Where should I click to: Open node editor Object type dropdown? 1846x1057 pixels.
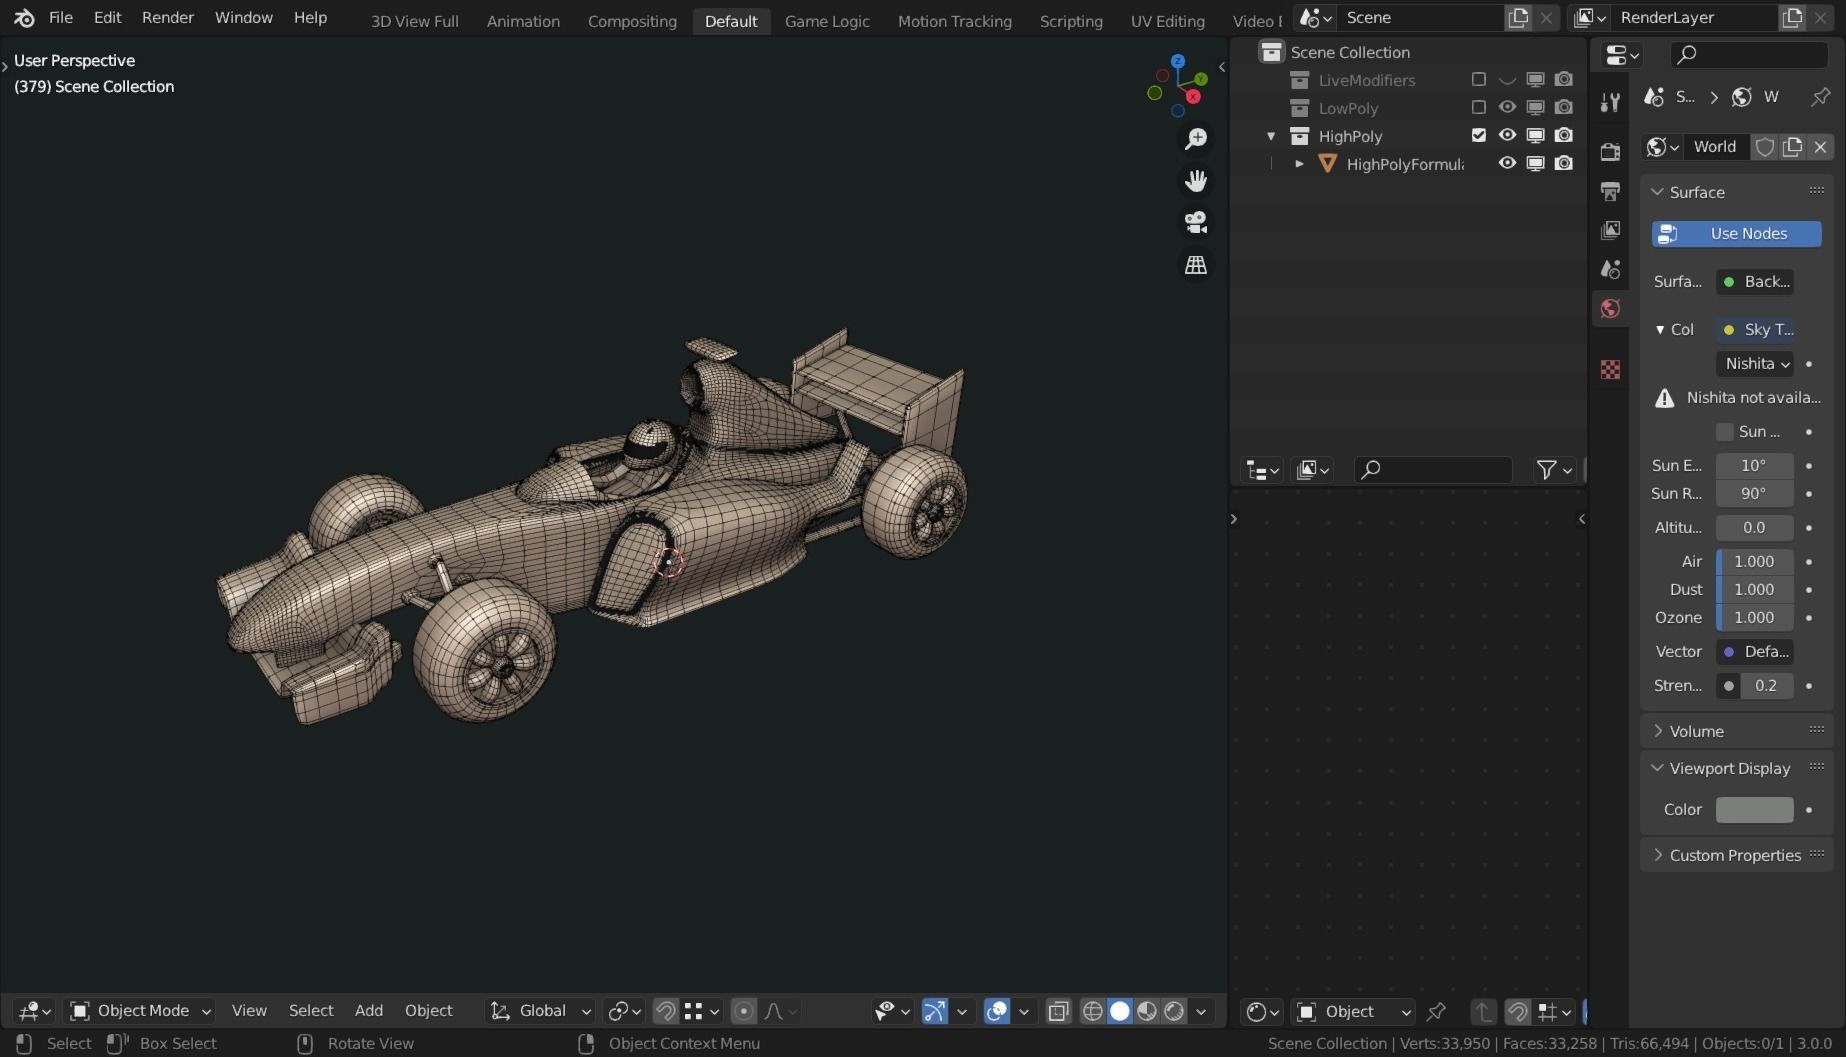[x=1353, y=1012]
